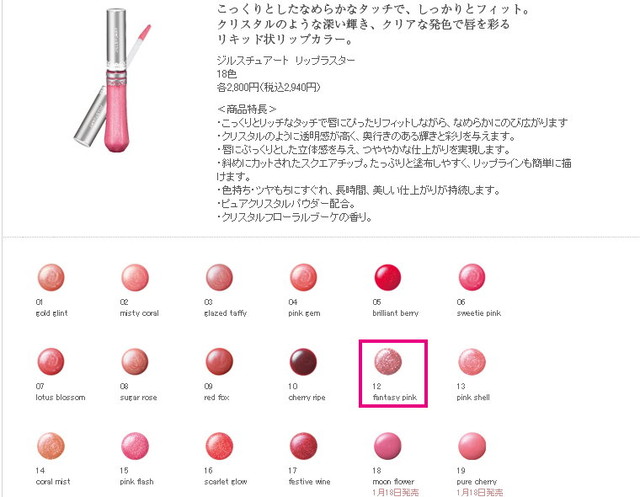Click the lip gloss product image
The image size is (640, 497).
(112, 80)
